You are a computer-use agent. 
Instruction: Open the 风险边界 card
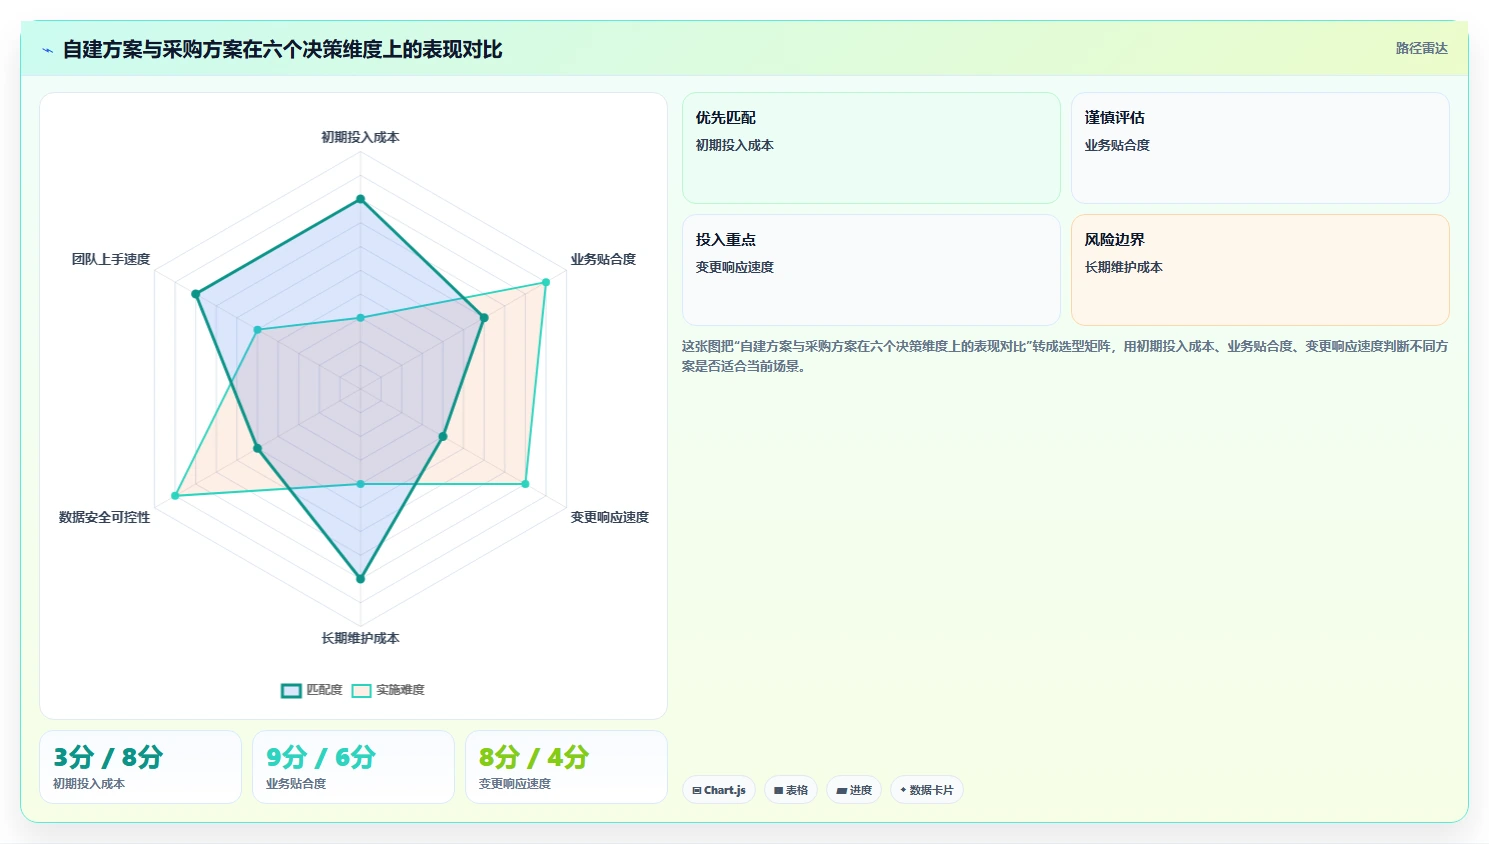1260,270
